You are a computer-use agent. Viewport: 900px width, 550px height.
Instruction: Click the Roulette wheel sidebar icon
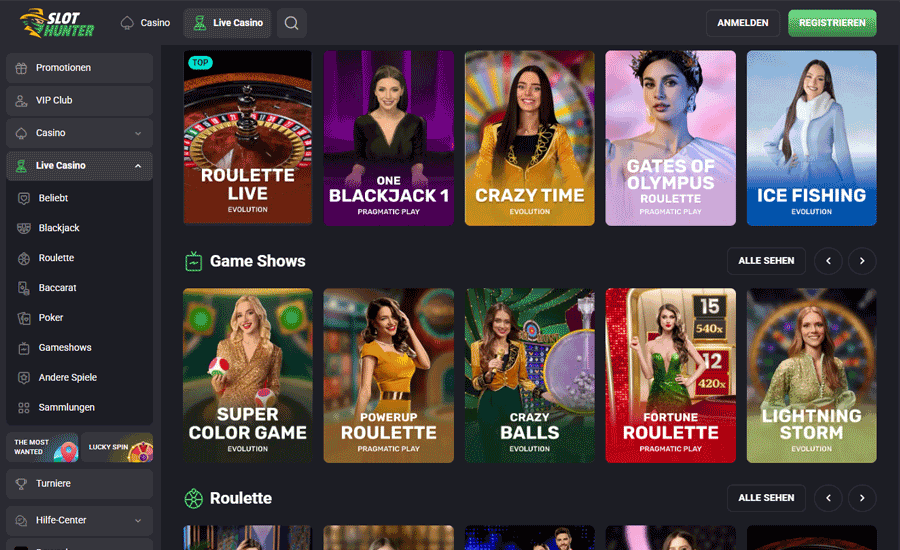click(24, 258)
